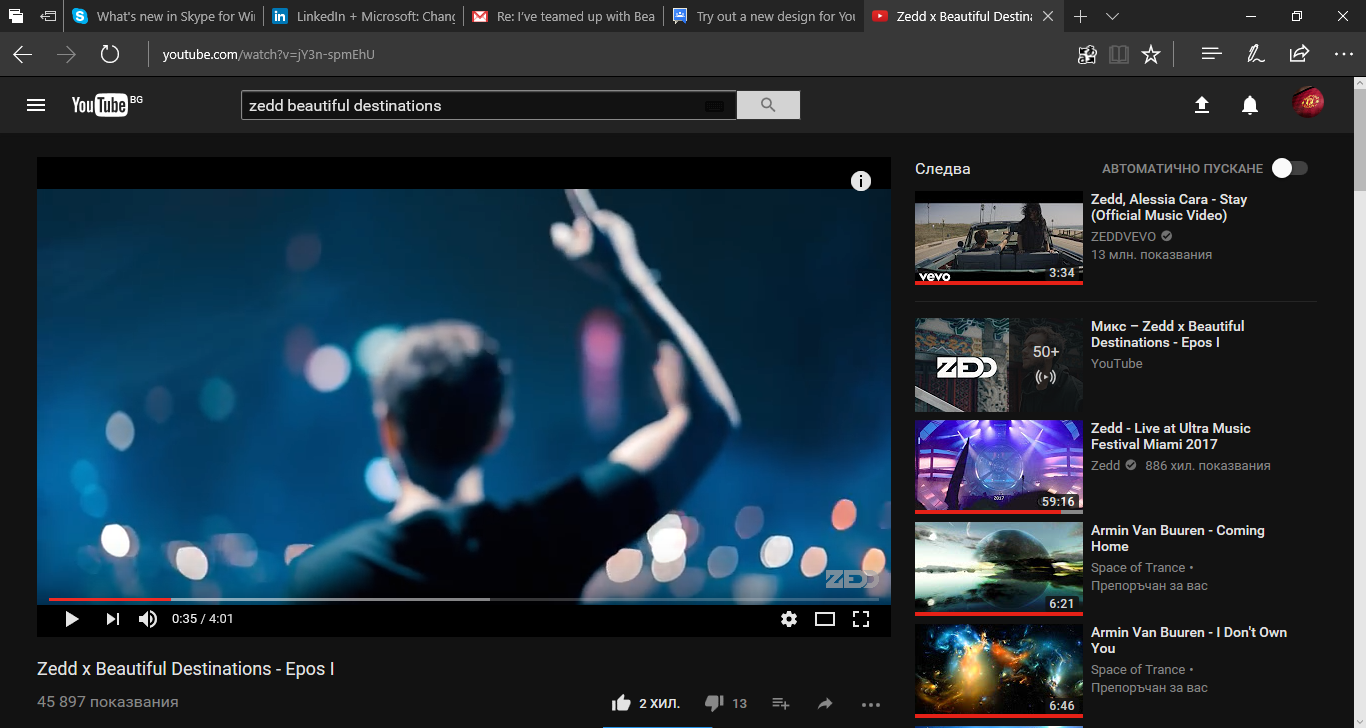This screenshot has width=1366, height=728.
Task: Open Edge share page icon
Action: click(1299, 54)
